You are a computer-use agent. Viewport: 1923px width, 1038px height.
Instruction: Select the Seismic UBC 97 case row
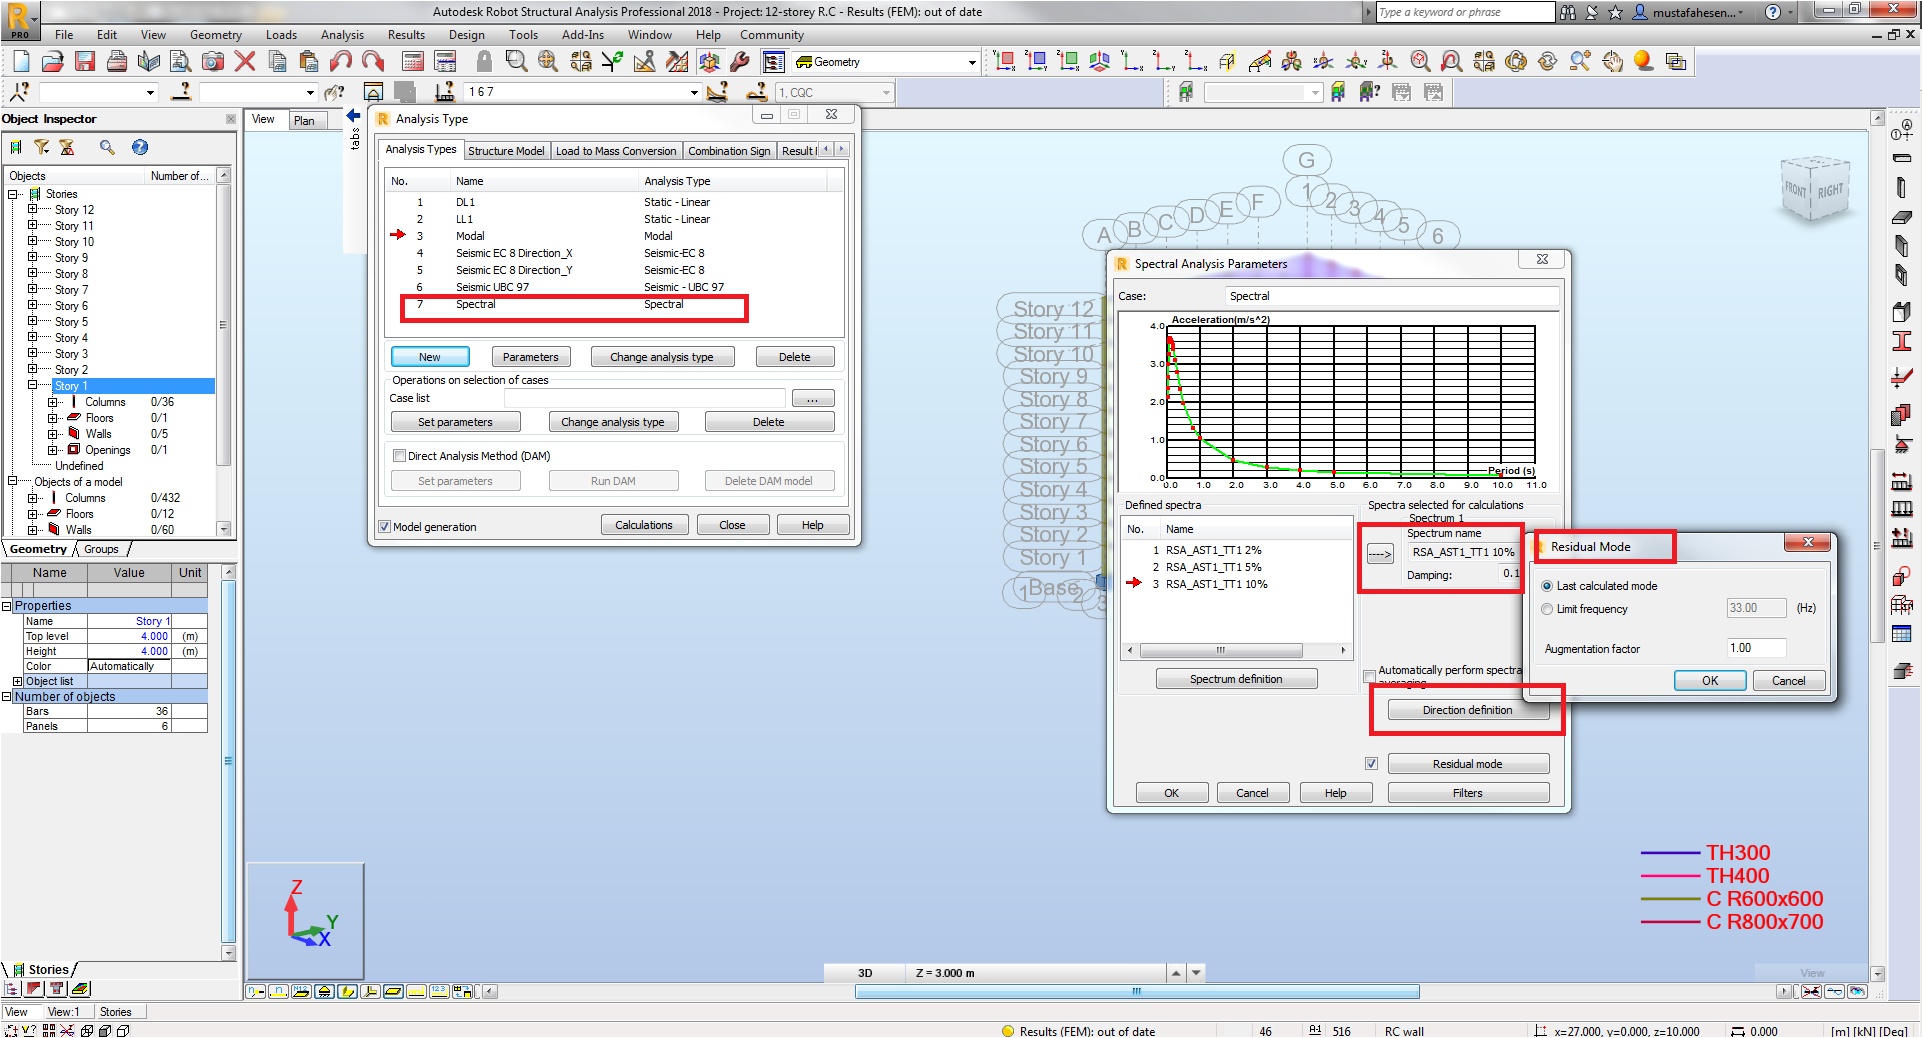click(x=613, y=287)
